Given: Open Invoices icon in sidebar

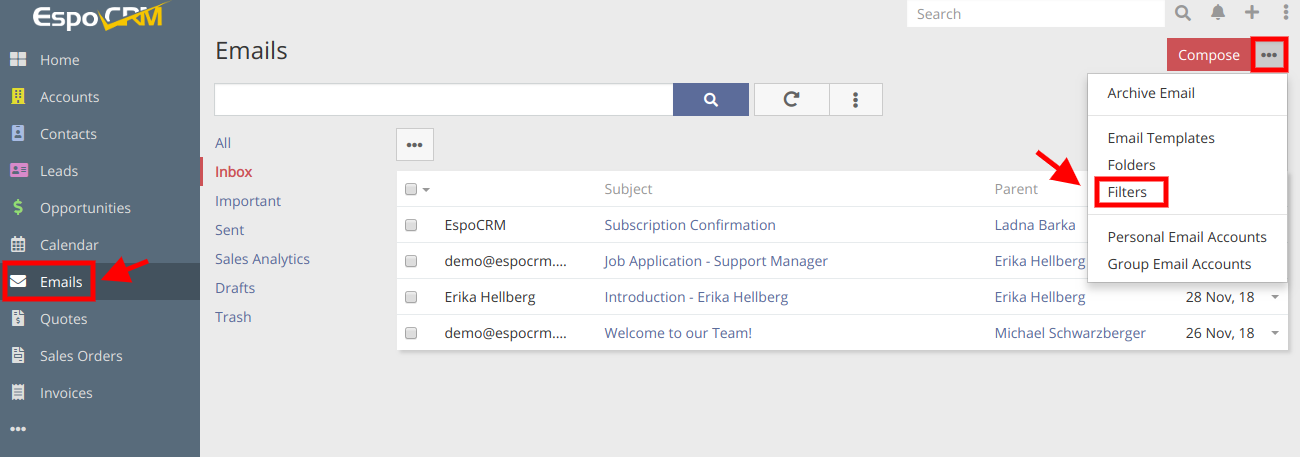Looking at the screenshot, I should [x=18, y=393].
